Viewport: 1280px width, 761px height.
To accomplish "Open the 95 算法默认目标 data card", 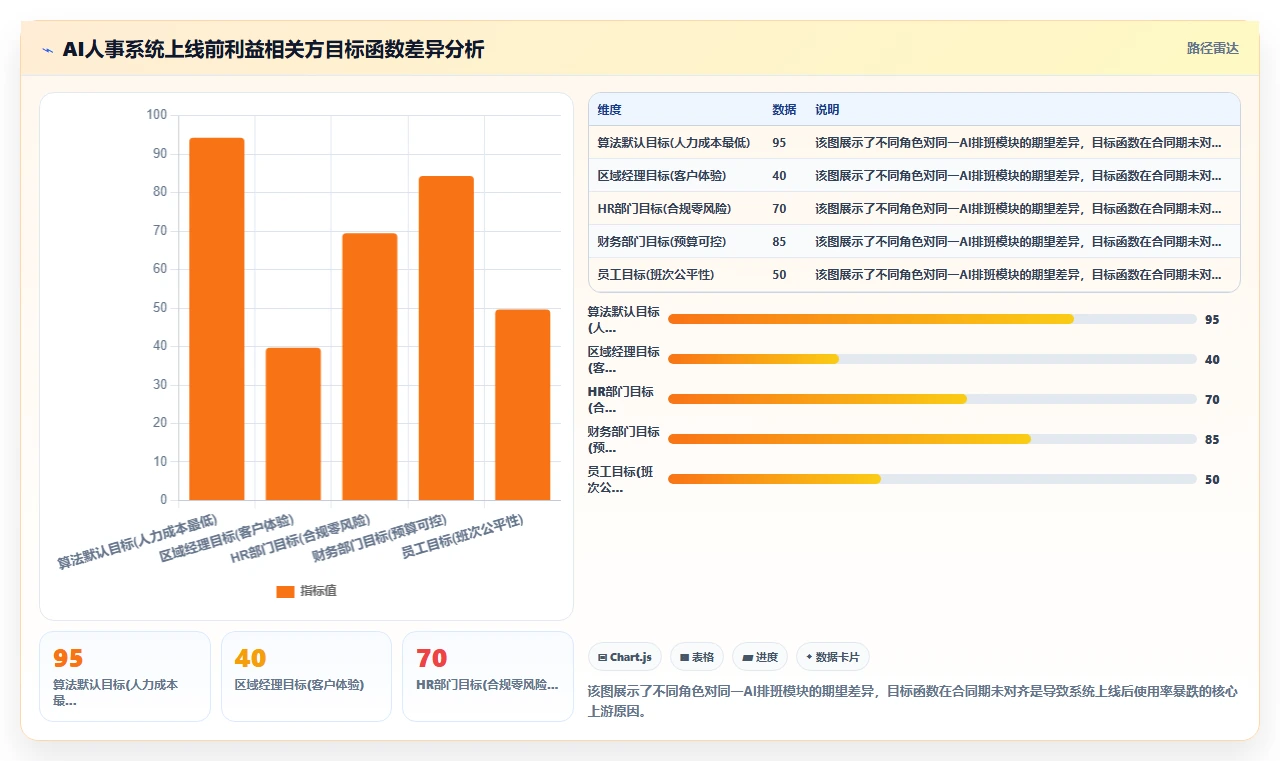I will (125, 676).
